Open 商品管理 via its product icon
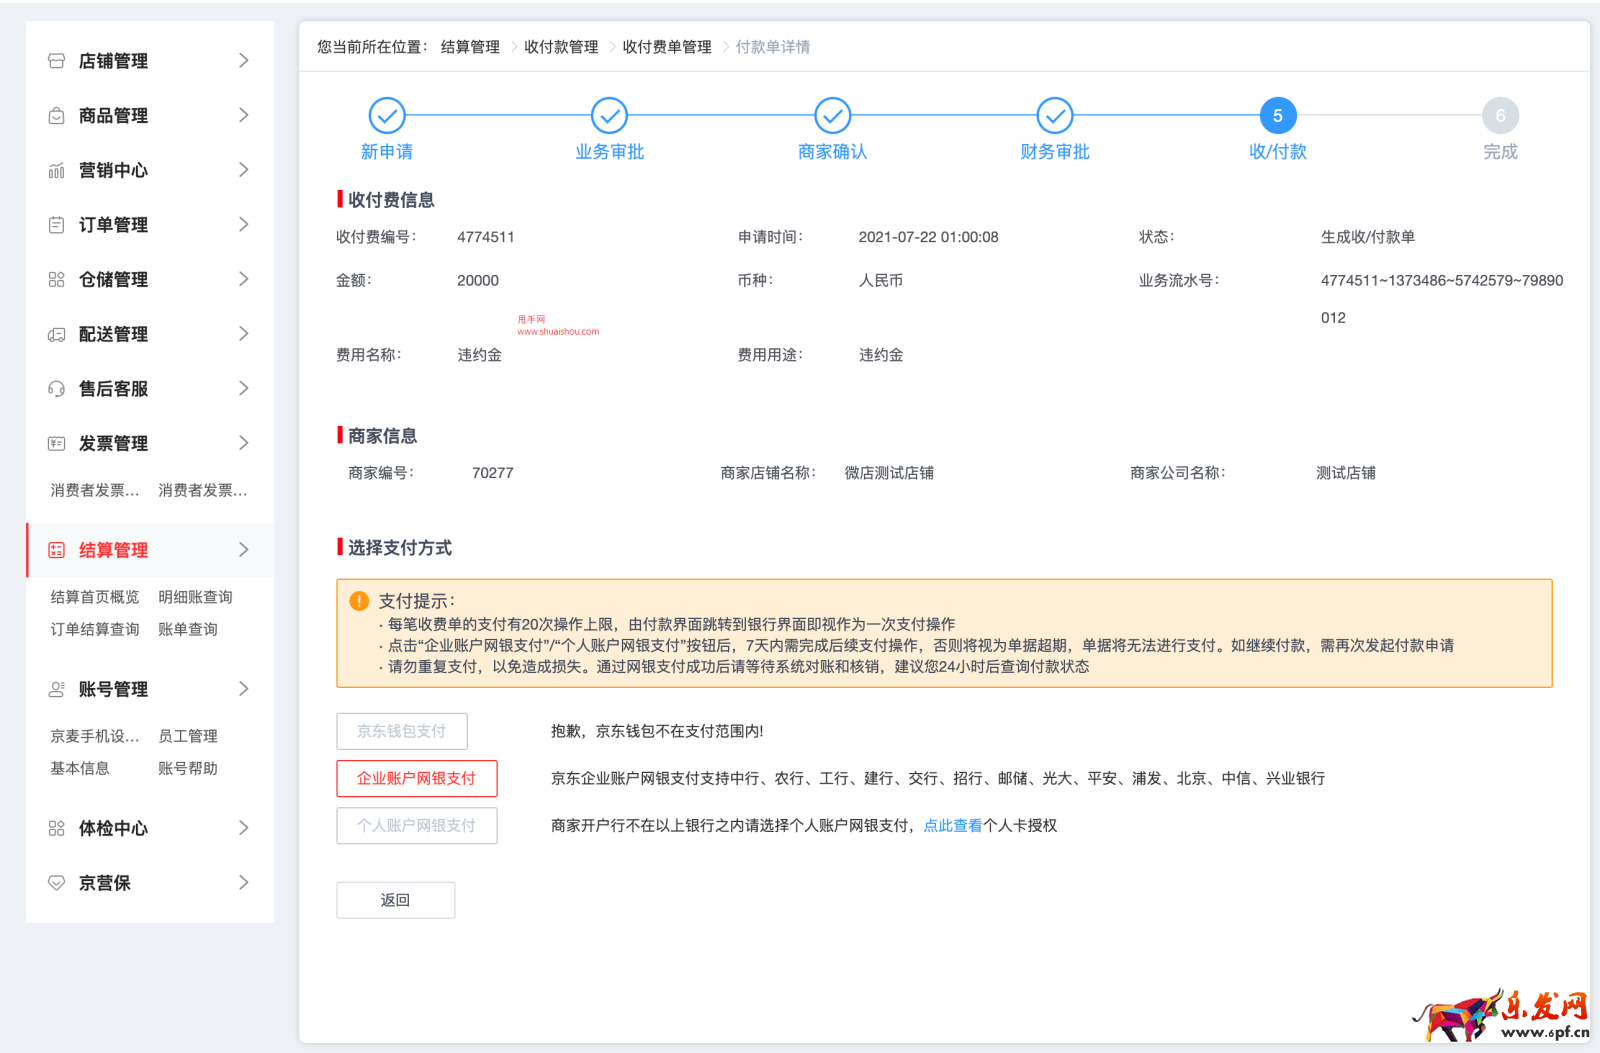This screenshot has height=1053, width=1600. [55, 115]
